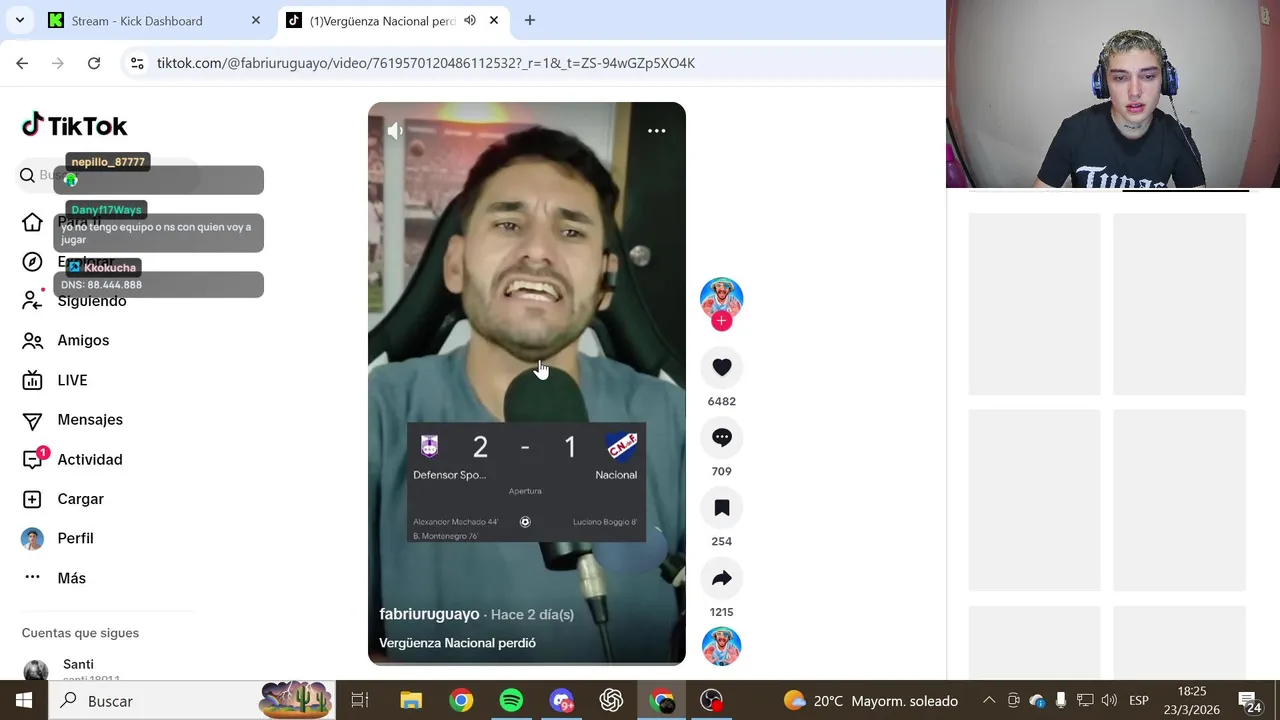
Task: Expand the Más menu
Action: click(55, 578)
